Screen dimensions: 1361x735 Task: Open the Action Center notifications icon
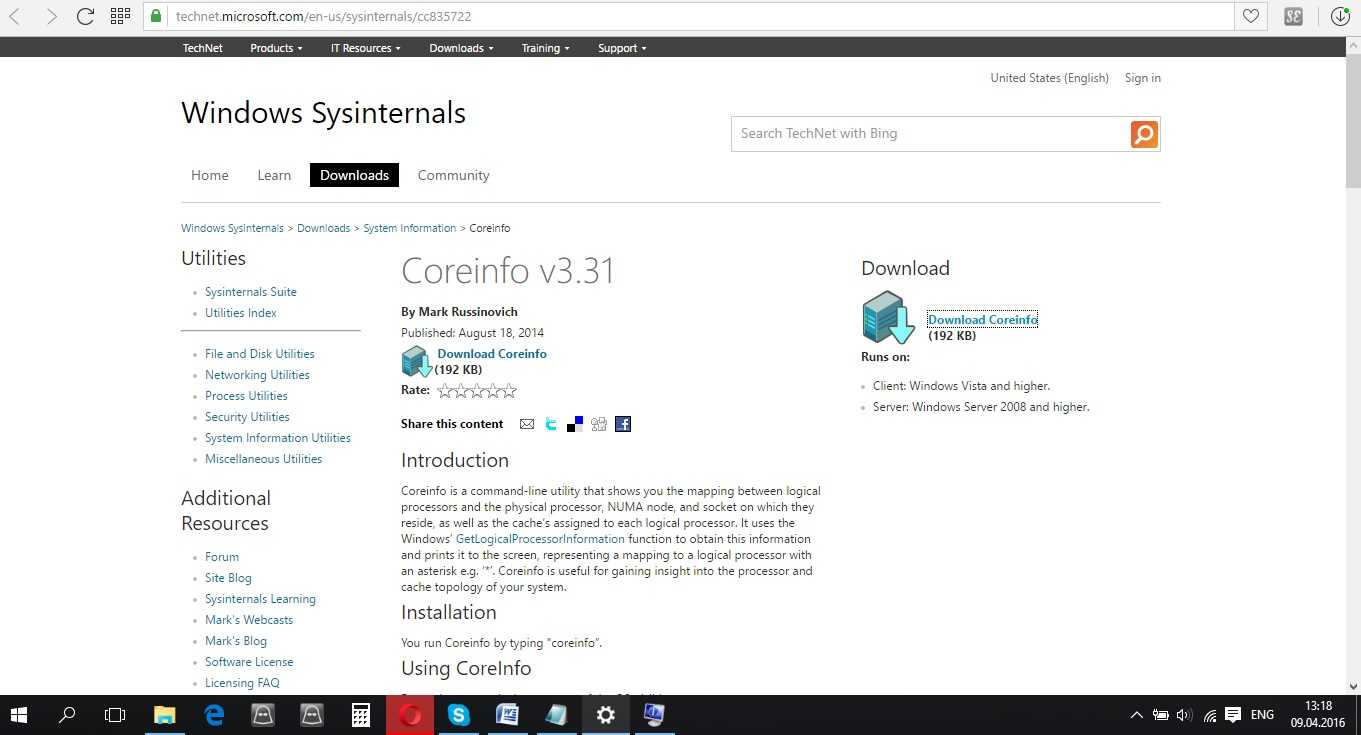[1233, 715]
